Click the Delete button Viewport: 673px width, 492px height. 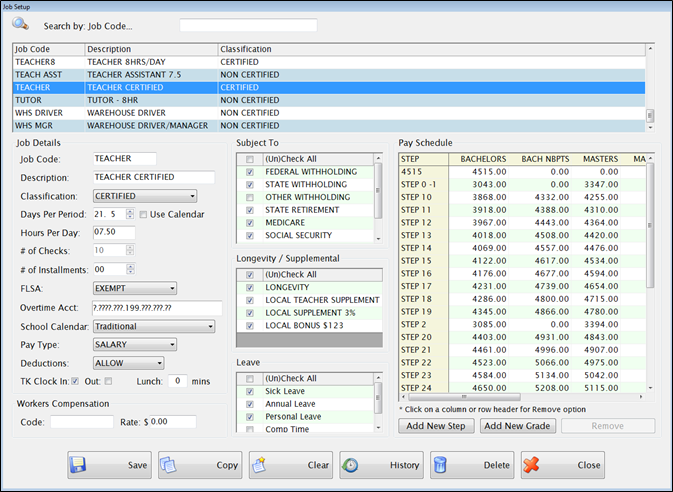(472, 465)
